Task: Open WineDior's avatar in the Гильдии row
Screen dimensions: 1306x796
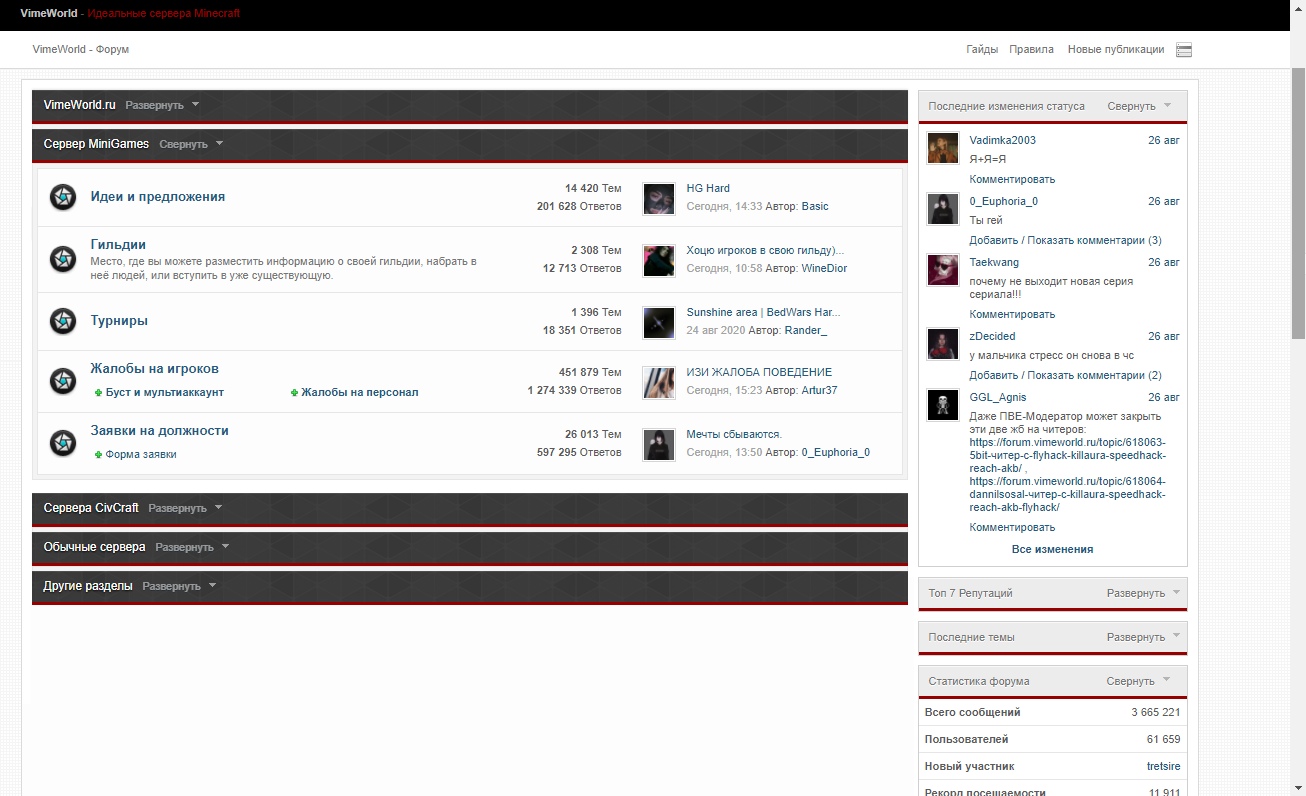Action: pos(659,260)
